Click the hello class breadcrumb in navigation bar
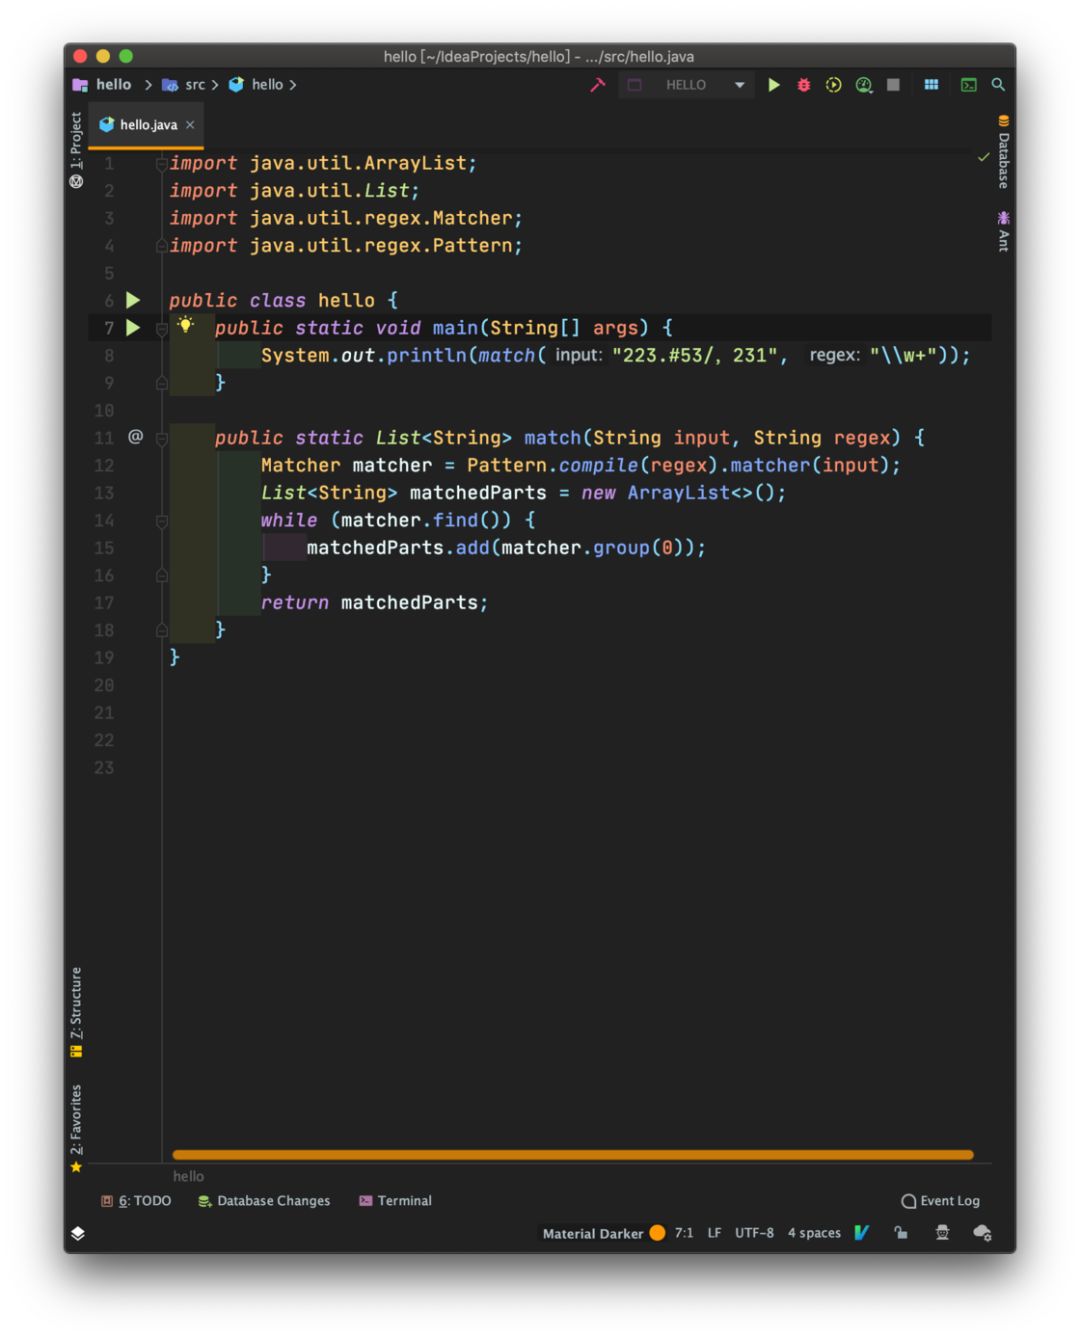The width and height of the screenshot is (1080, 1338). click(256, 85)
